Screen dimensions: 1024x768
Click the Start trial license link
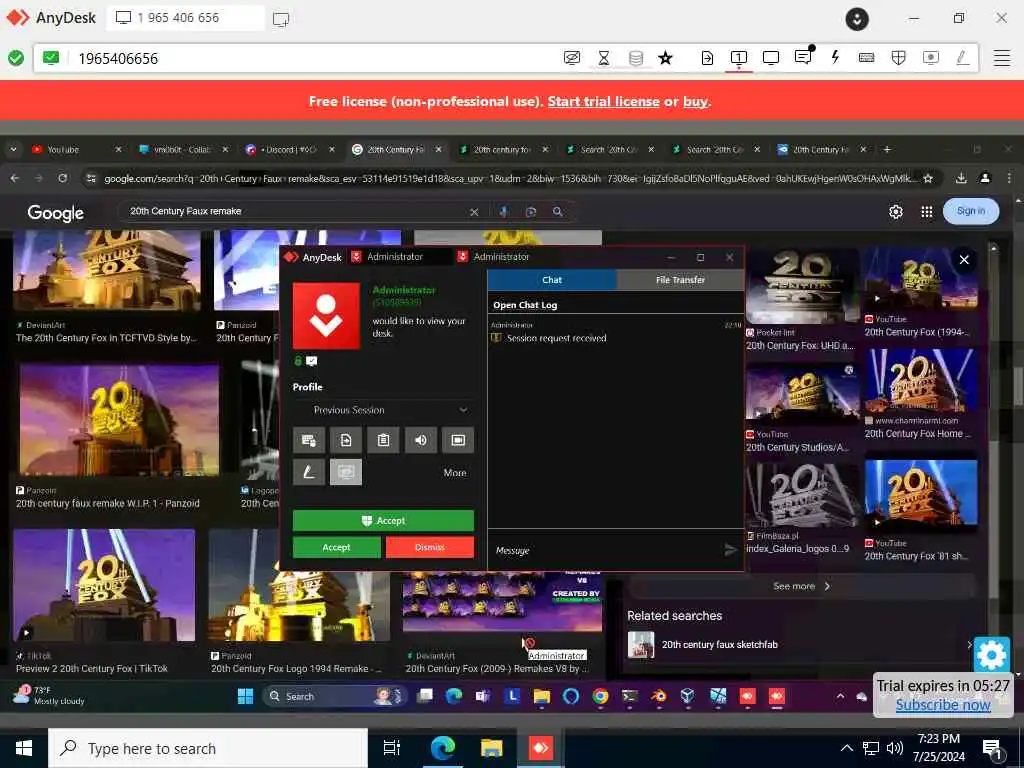[603, 101]
